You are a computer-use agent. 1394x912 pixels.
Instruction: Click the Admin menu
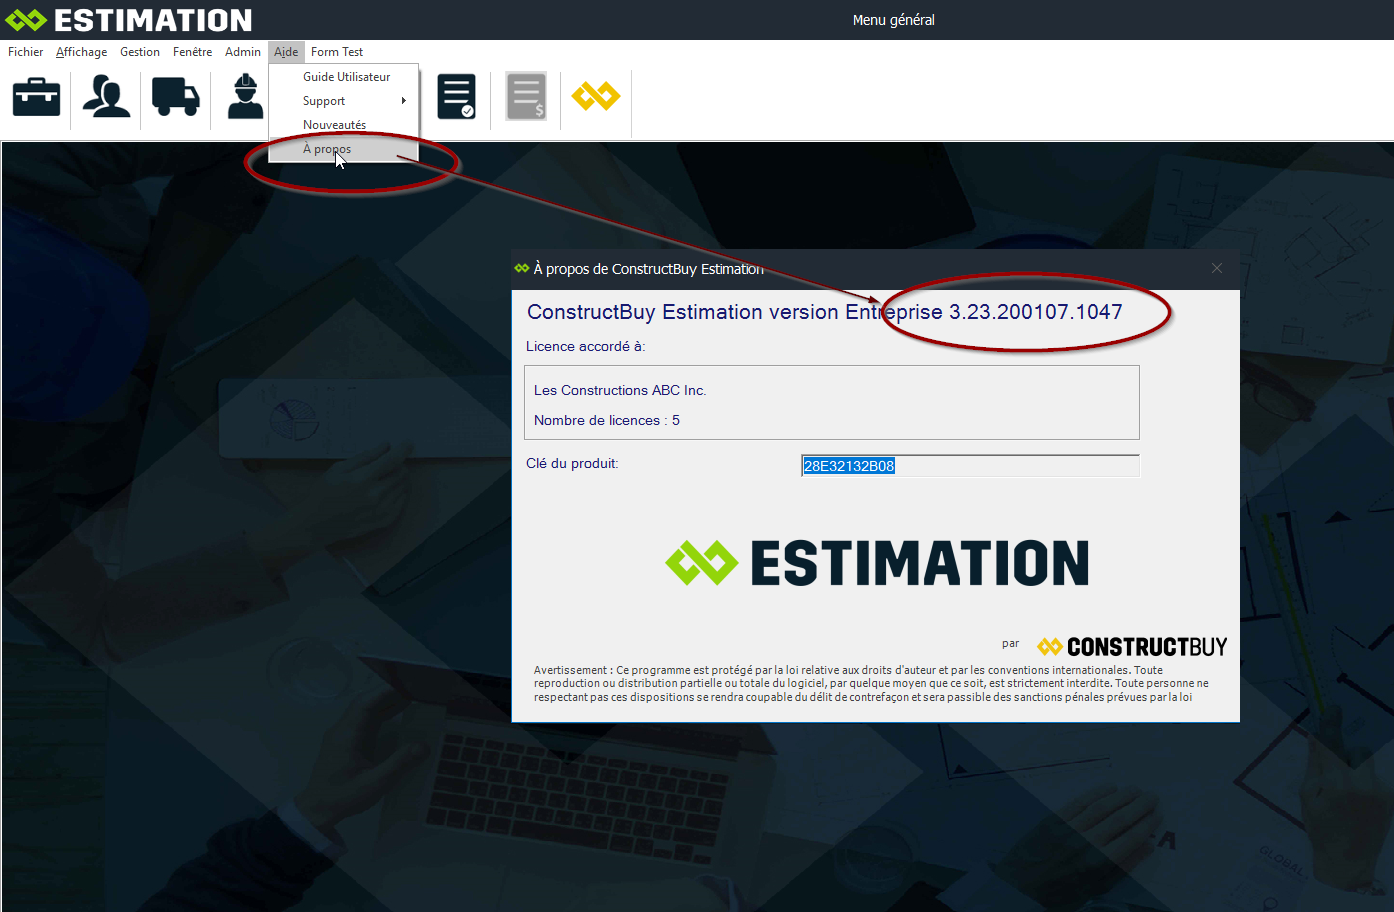click(x=243, y=52)
